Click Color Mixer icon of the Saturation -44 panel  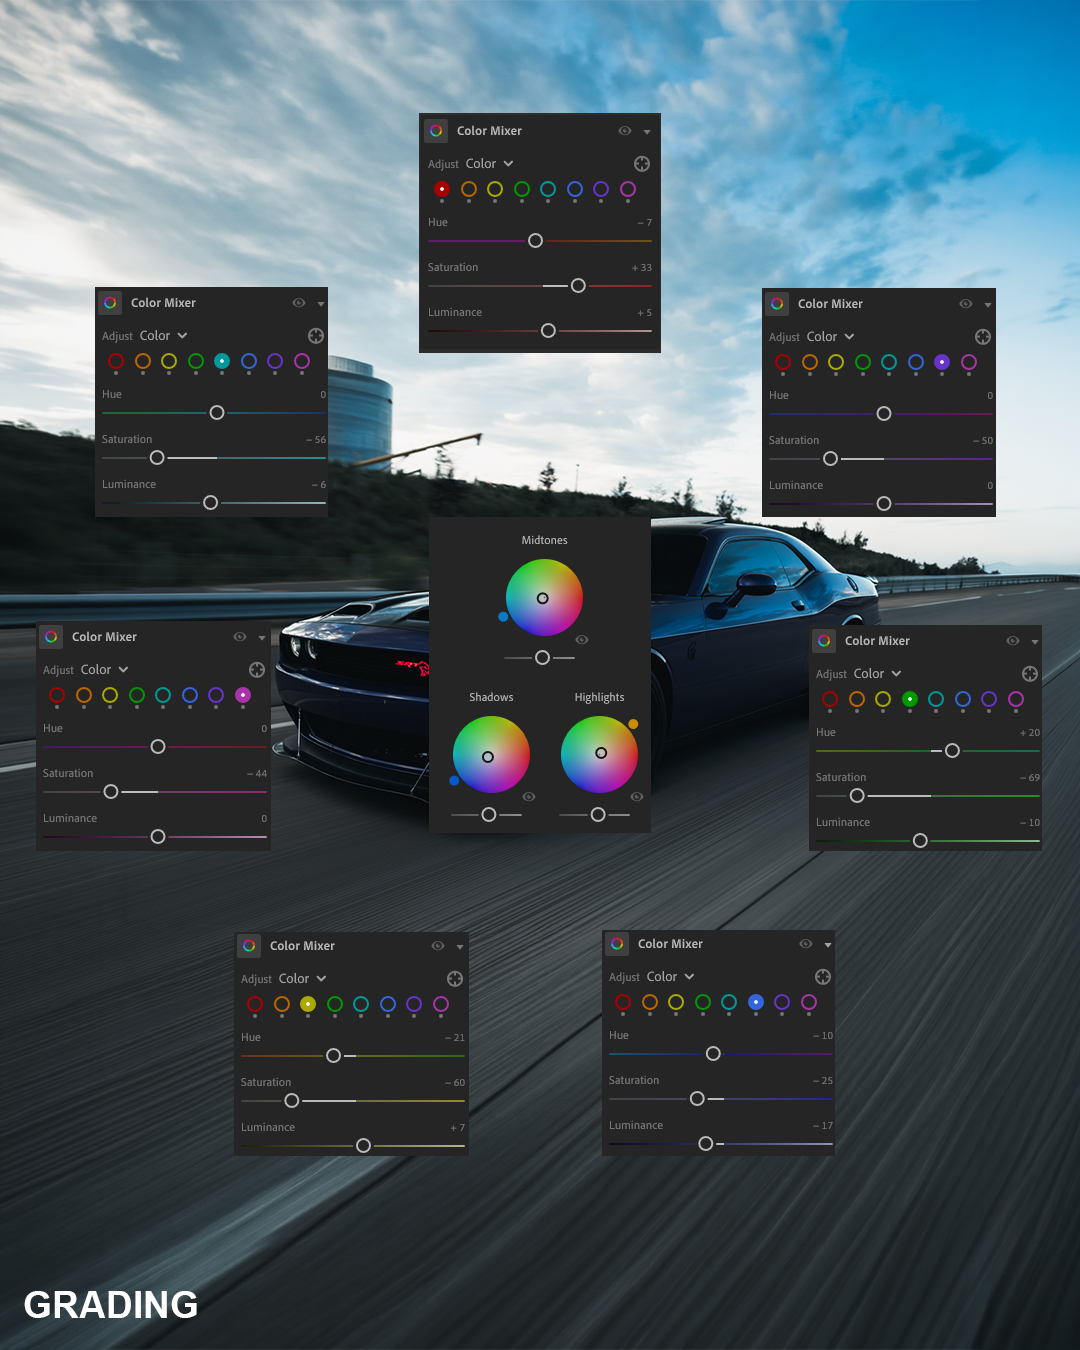pyautogui.click(x=51, y=637)
